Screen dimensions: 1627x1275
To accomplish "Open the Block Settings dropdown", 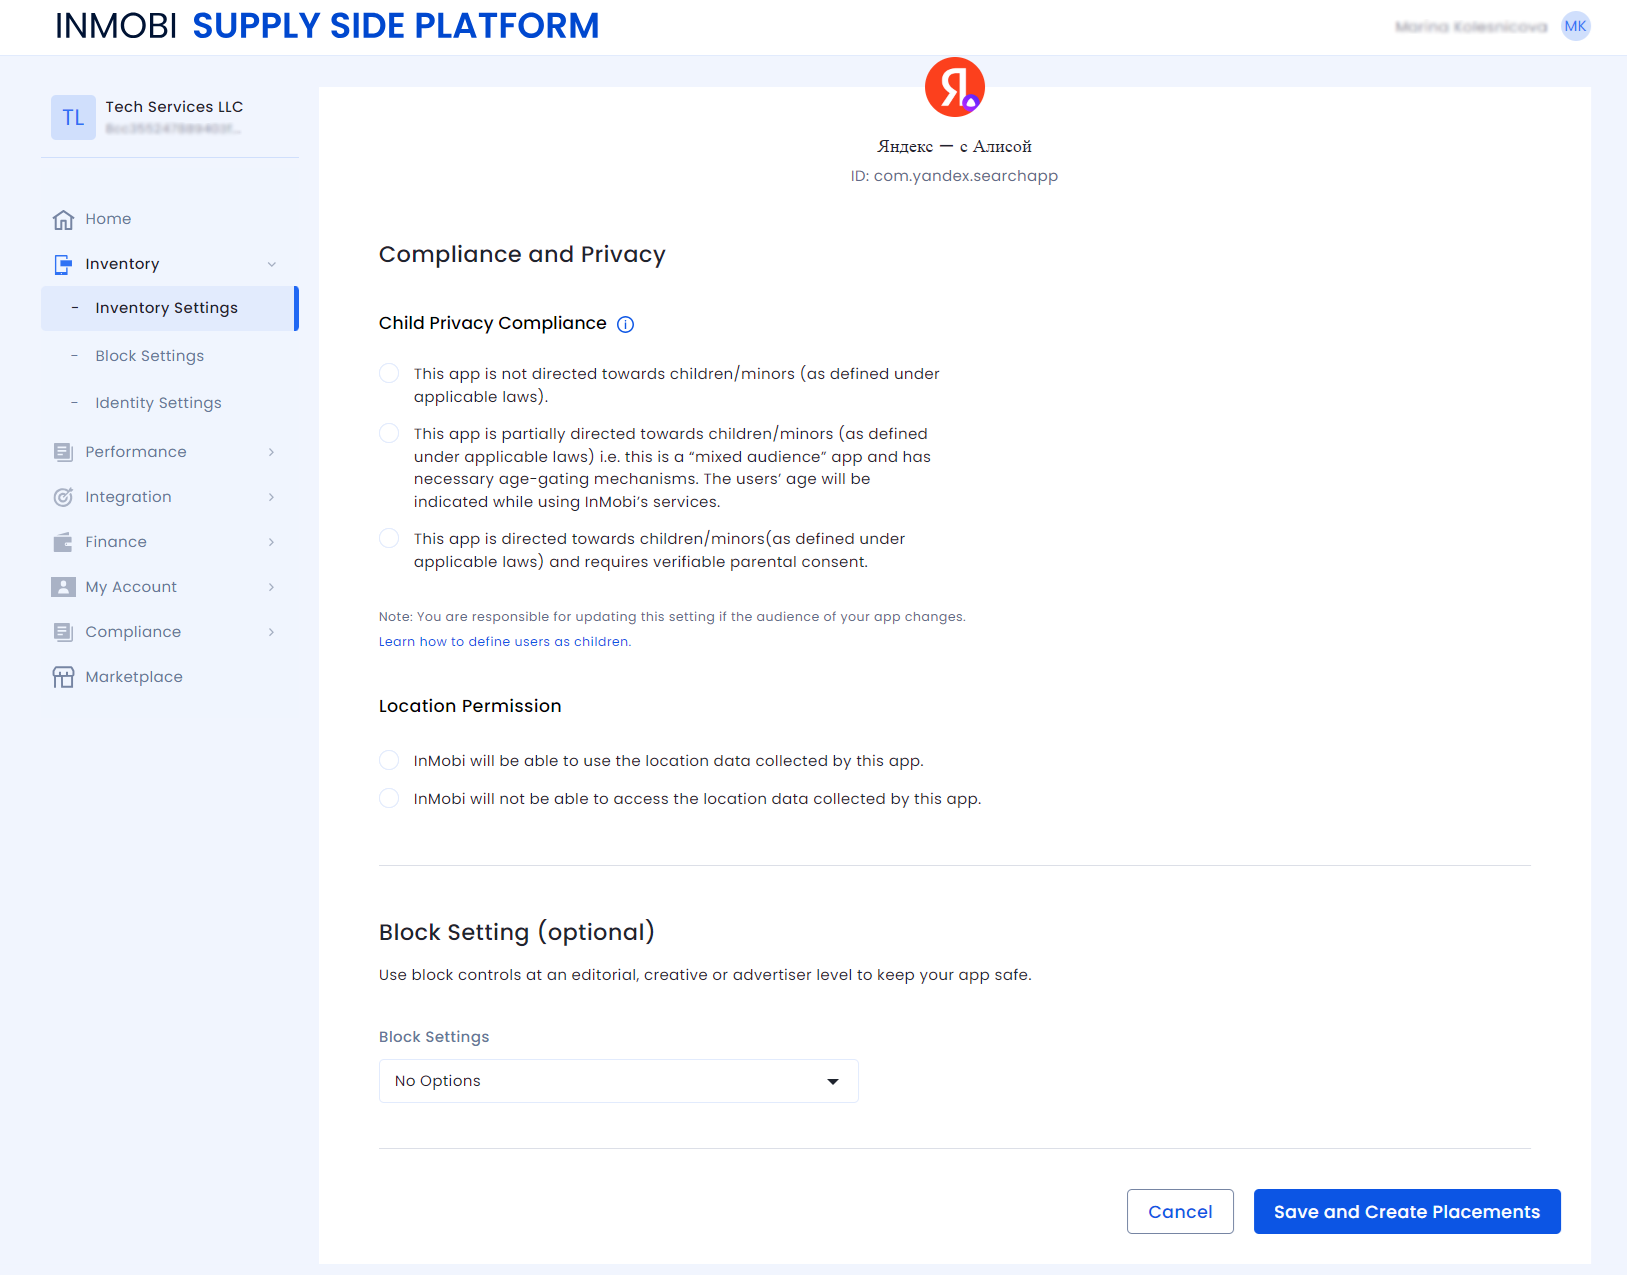I will (x=618, y=1081).
